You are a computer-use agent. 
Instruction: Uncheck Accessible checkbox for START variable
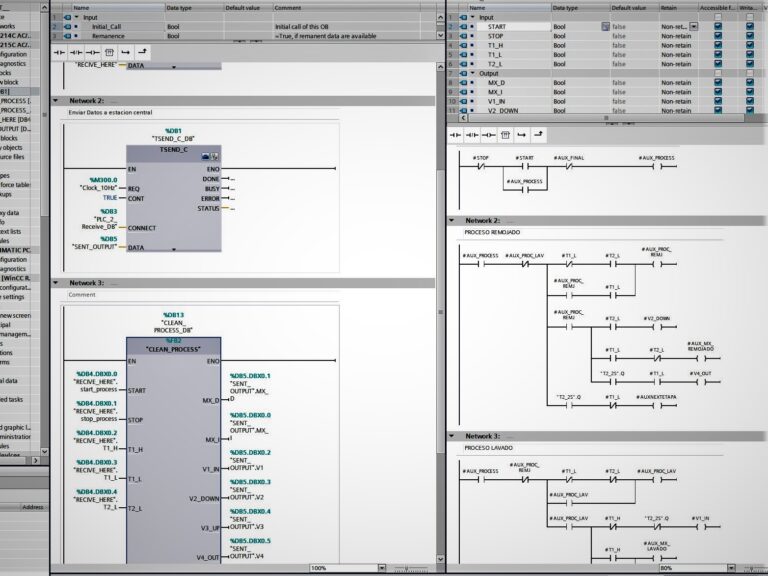(717, 27)
